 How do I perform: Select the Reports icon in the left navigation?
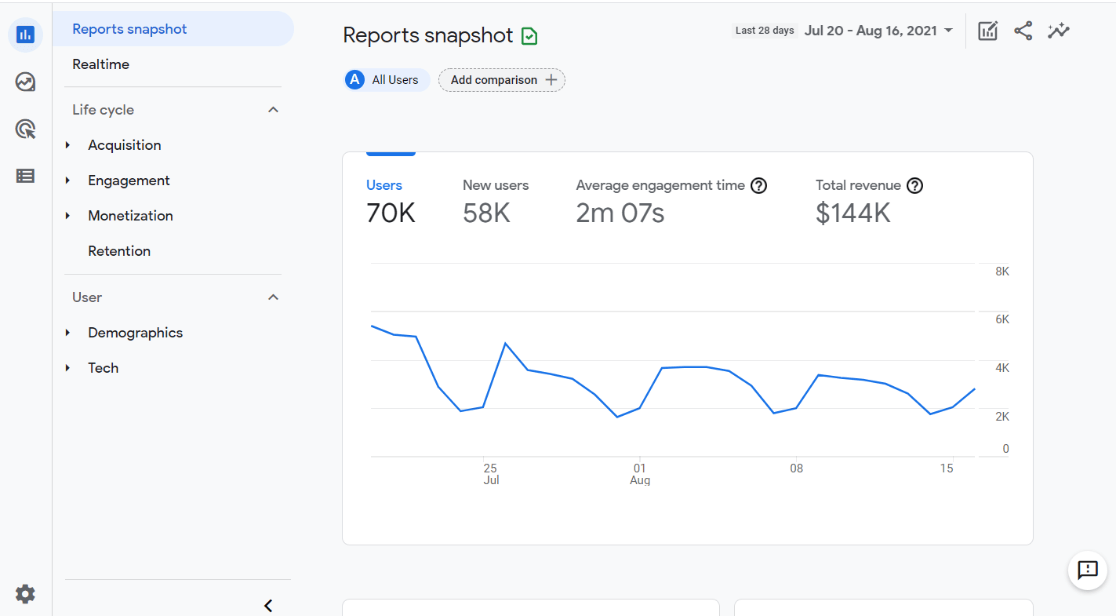[25, 34]
